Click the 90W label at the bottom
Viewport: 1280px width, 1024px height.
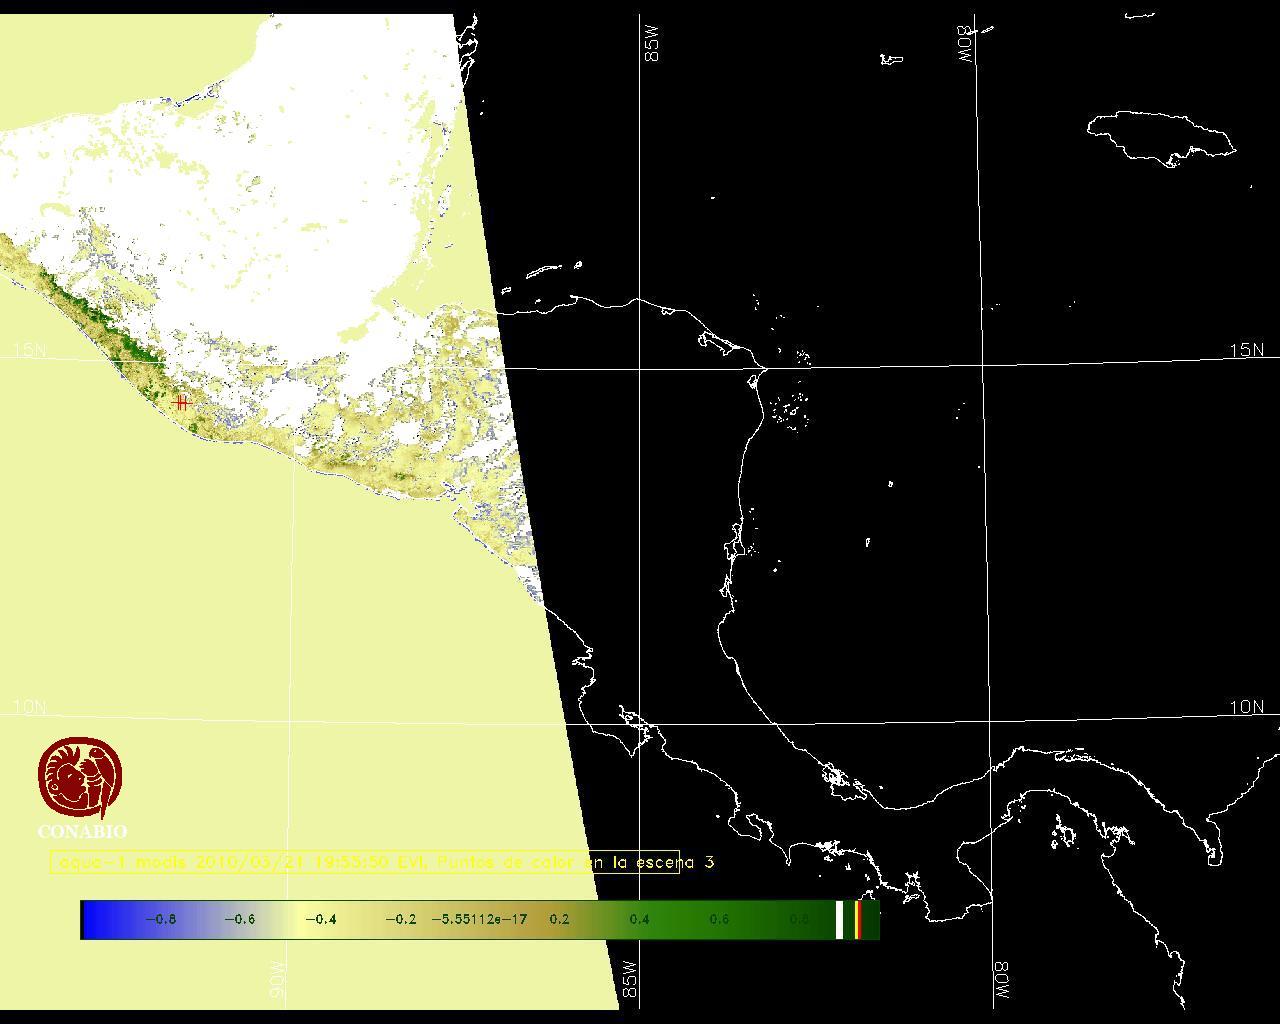point(277,981)
